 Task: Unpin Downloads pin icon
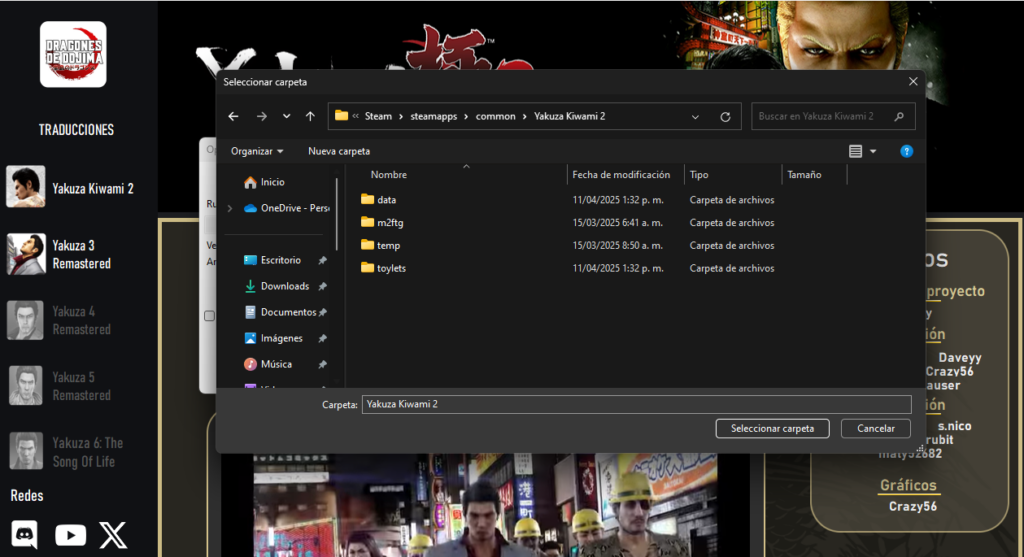click(x=323, y=287)
